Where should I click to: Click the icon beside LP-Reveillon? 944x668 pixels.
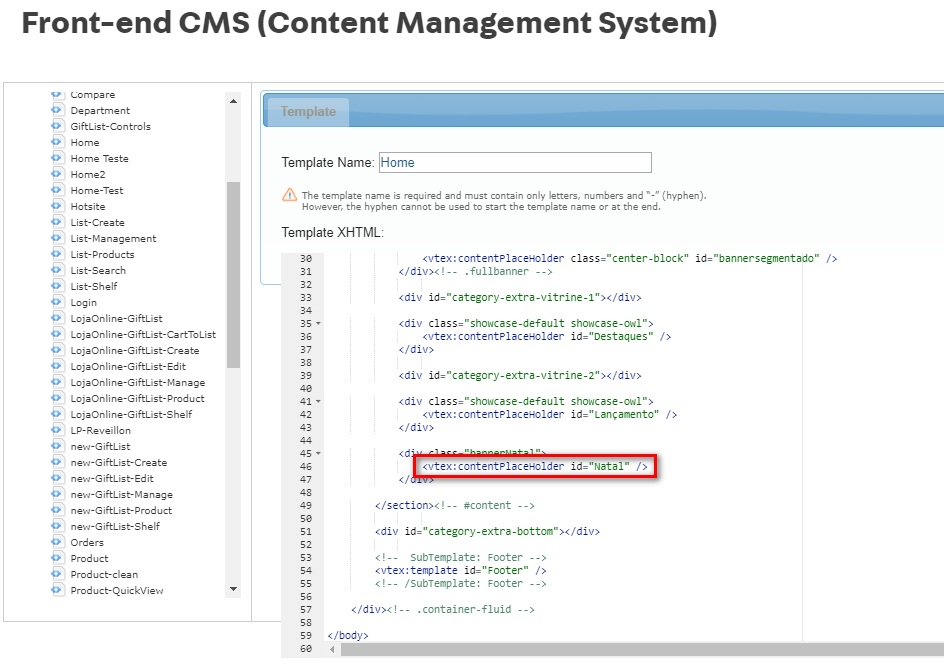tap(57, 430)
